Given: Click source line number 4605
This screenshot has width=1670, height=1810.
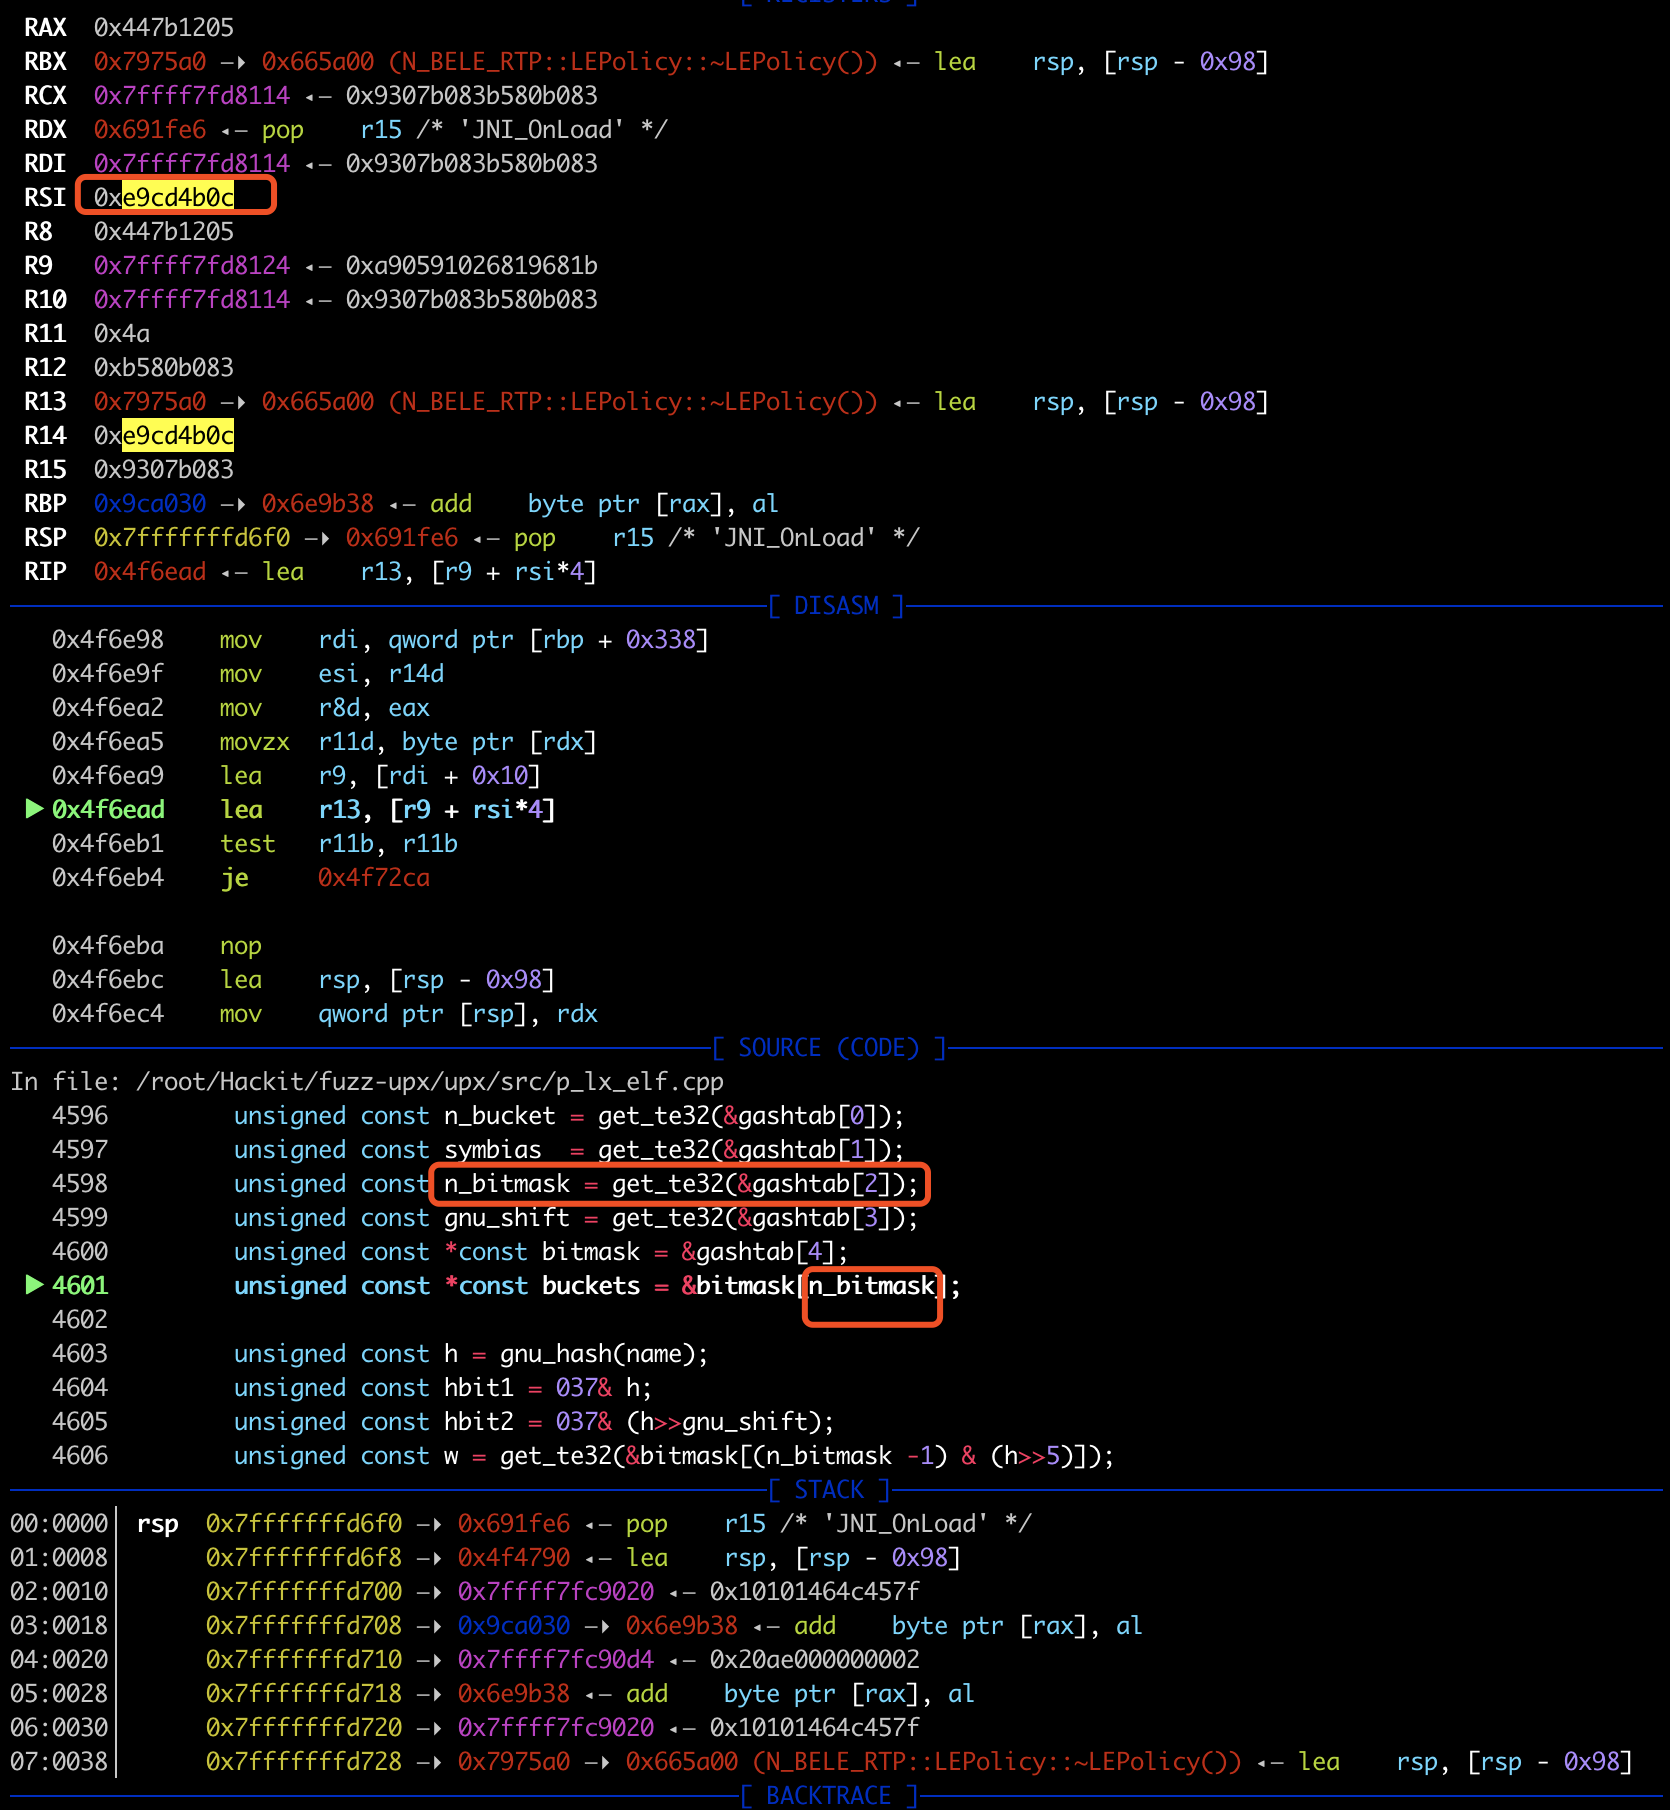Looking at the screenshot, I should (x=80, y=1422).
